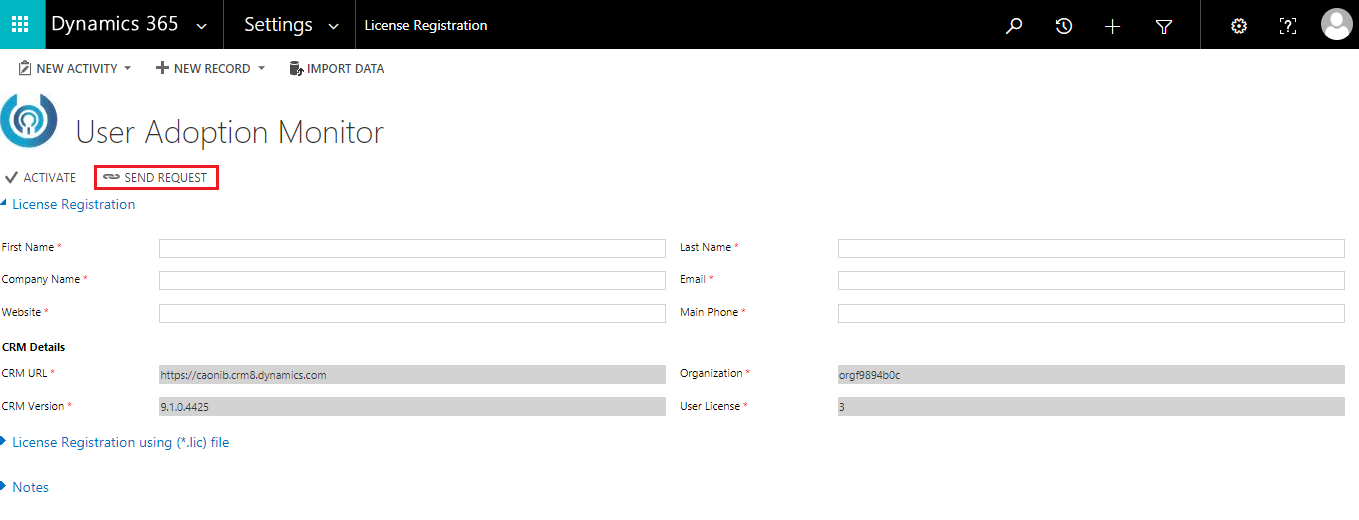Open the settings gear icon
This screenshot has width=1359, height=520.
[x=1239, y=26]
